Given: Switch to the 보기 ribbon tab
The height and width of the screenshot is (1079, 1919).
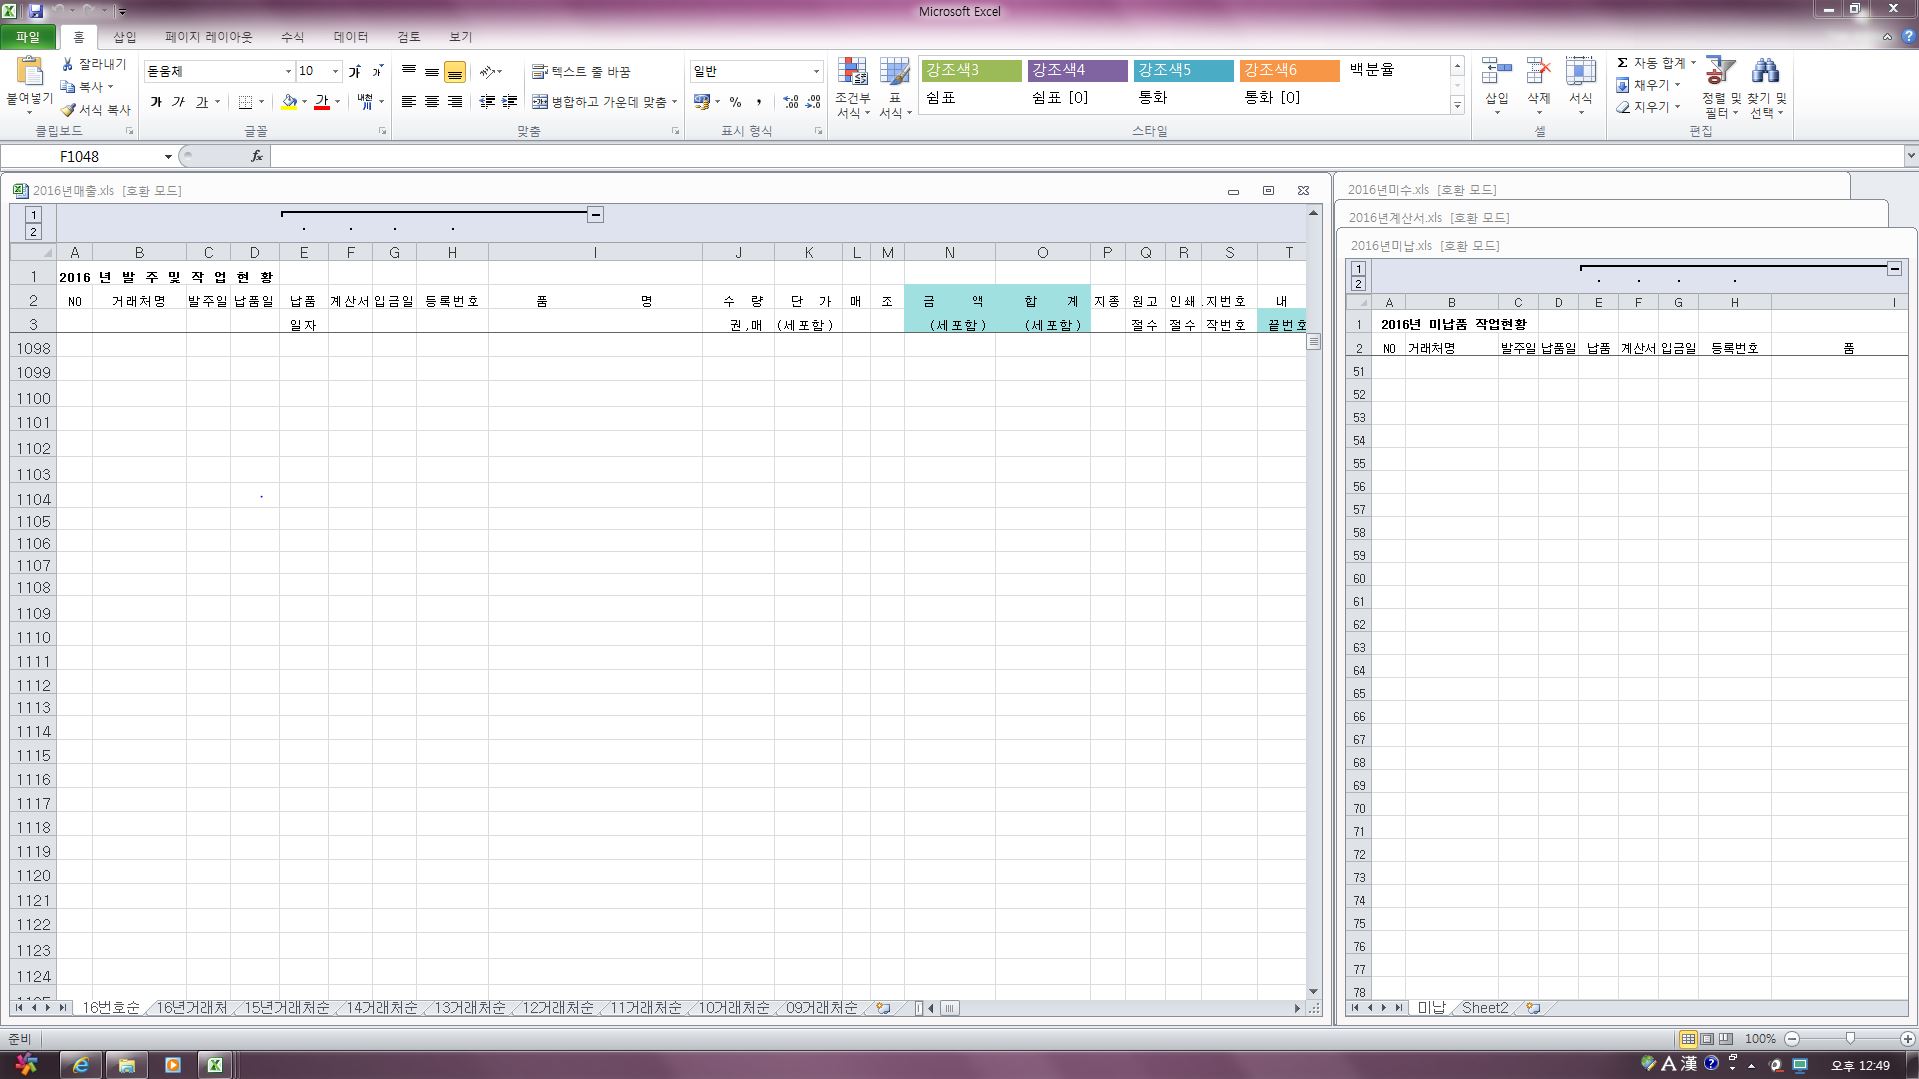Looking at the screenshot, I should click(460, 37).
